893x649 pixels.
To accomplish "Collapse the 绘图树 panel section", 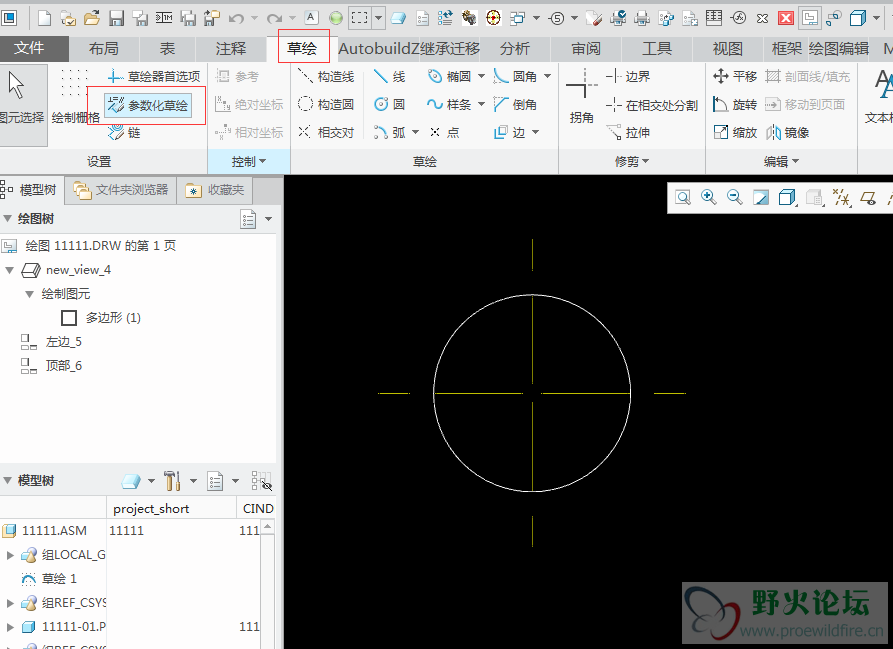I will [7, 219].
